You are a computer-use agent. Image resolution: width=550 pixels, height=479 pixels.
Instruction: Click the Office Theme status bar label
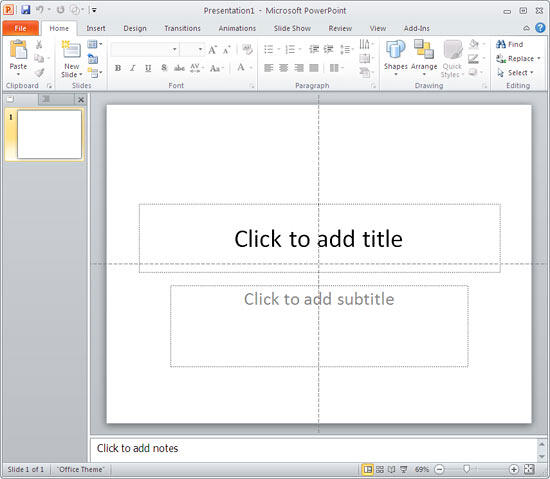click(x=81, y=469)
